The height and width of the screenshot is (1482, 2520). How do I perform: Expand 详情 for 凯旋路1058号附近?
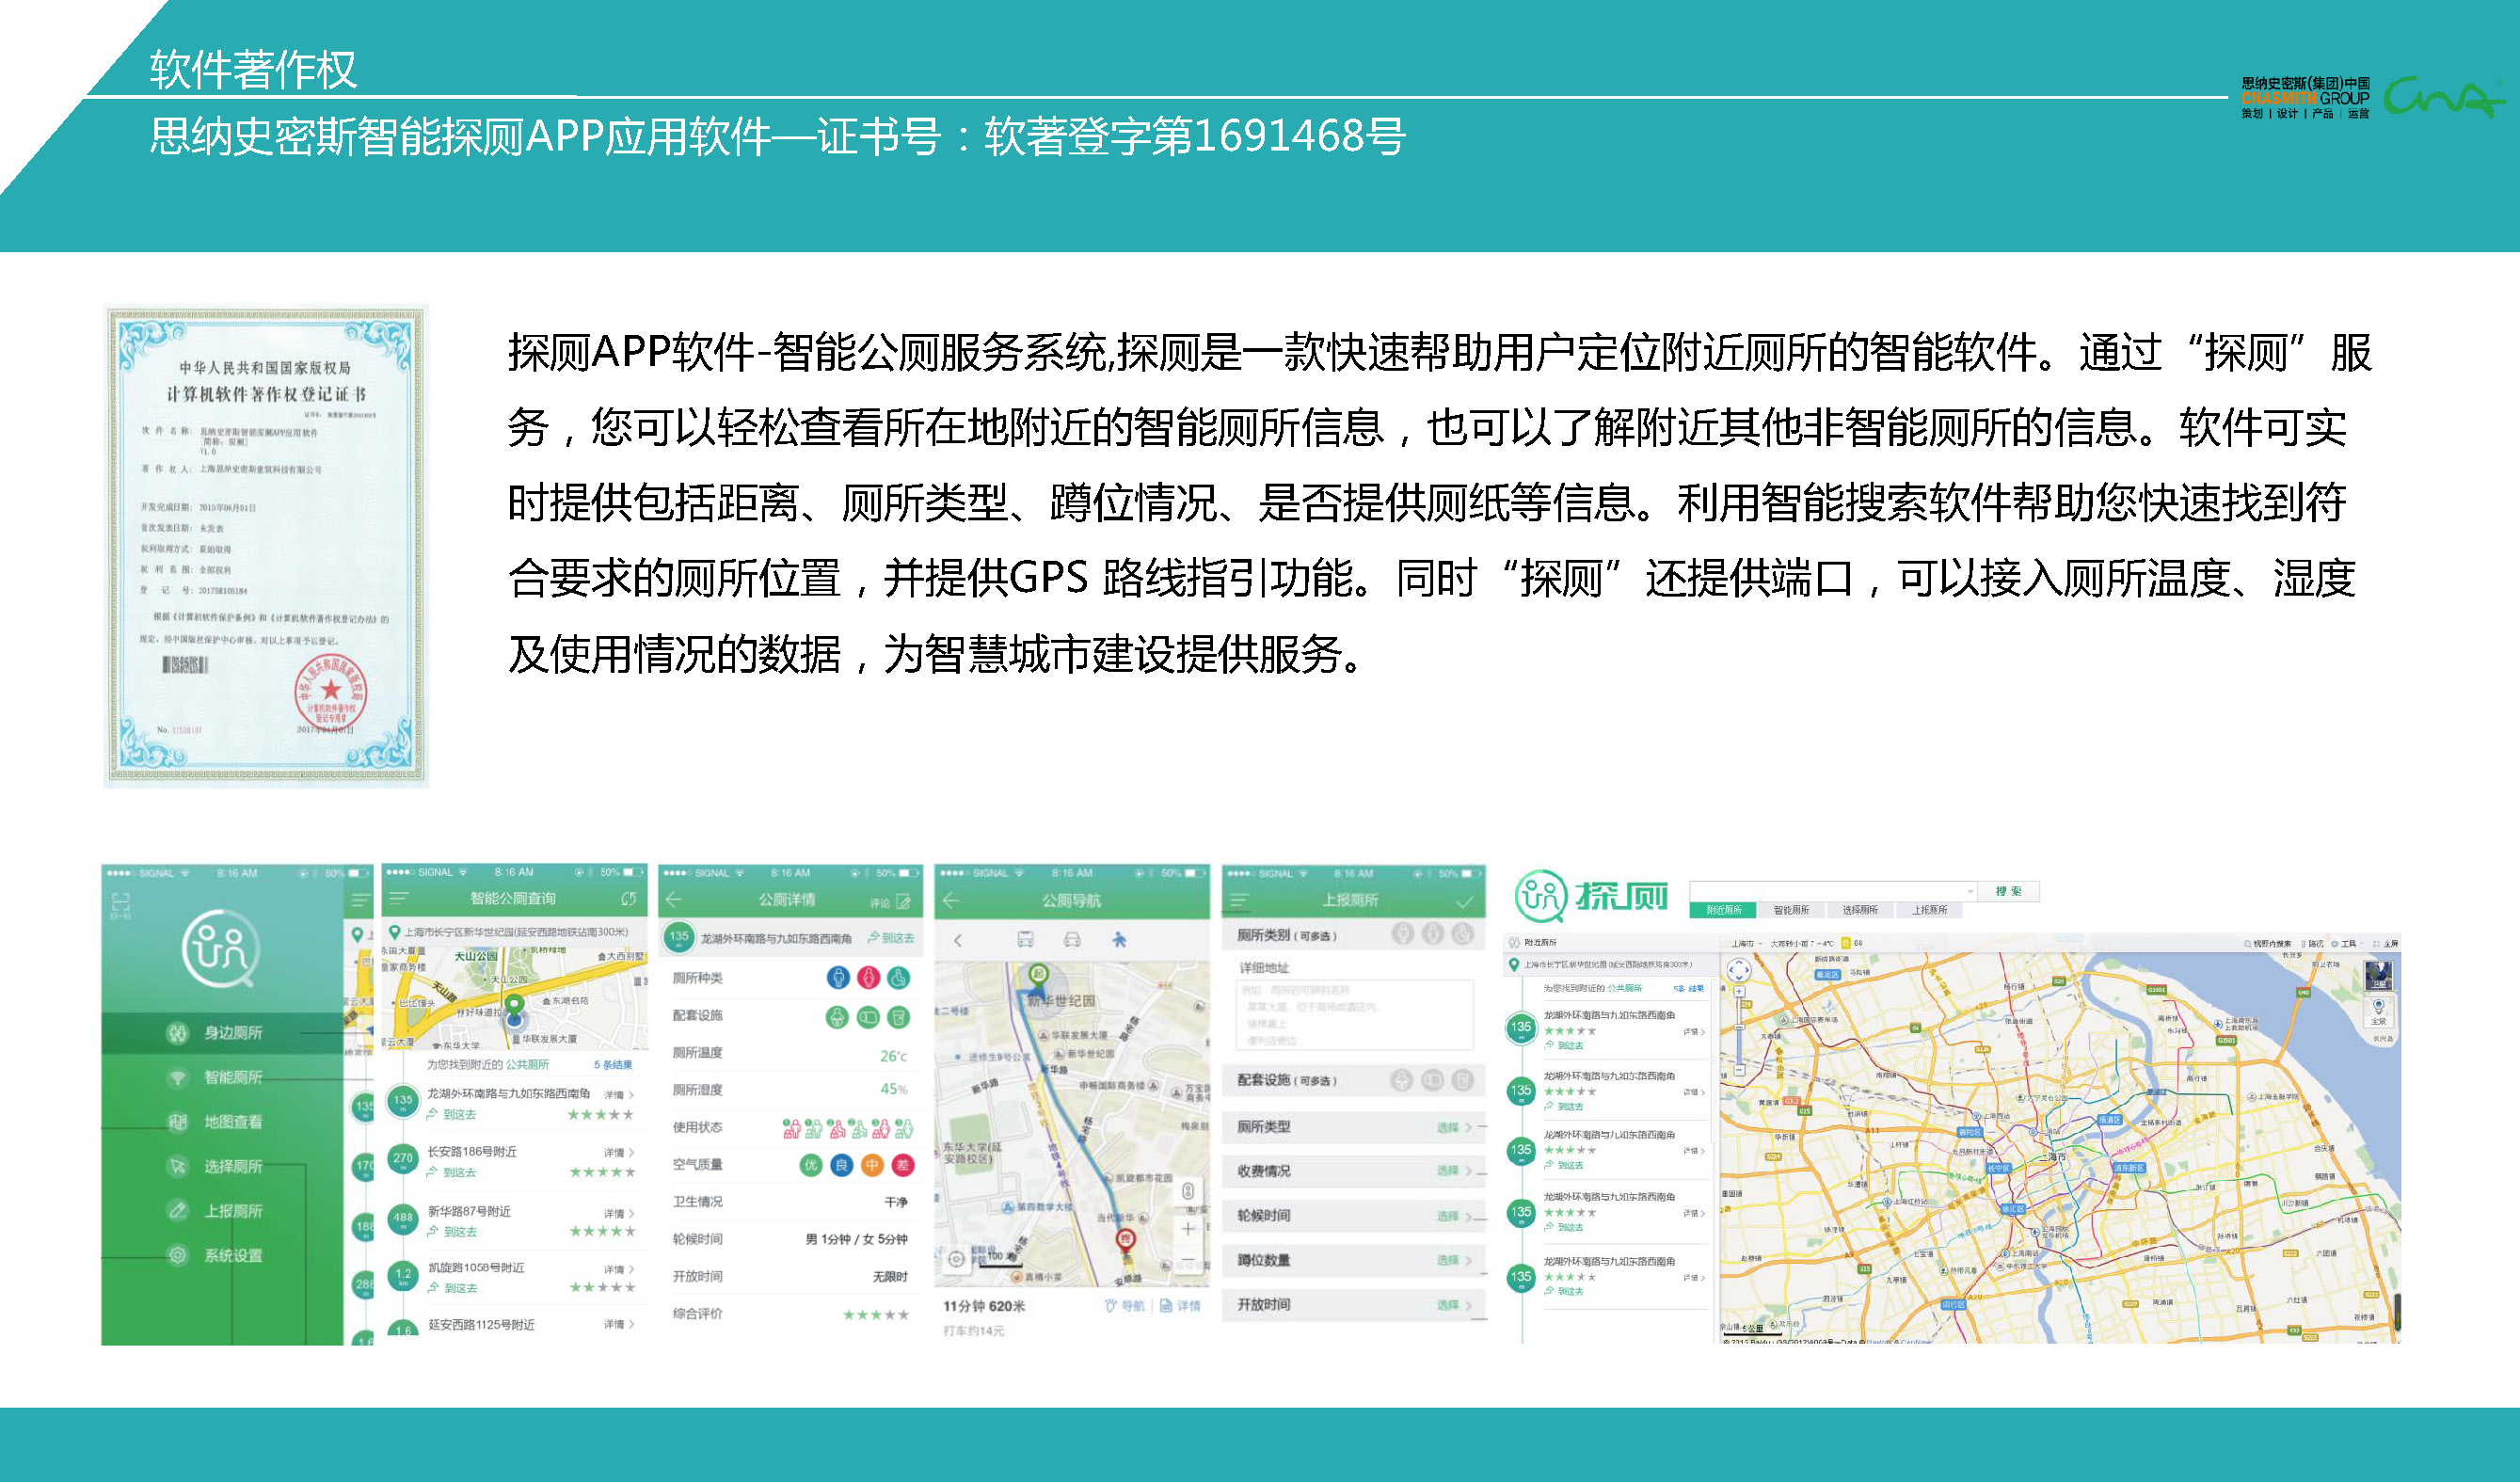[618, 1270]
